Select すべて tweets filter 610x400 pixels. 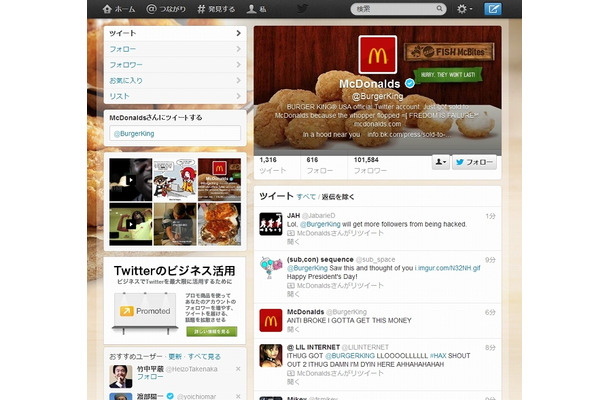click(x=306, y=197)
